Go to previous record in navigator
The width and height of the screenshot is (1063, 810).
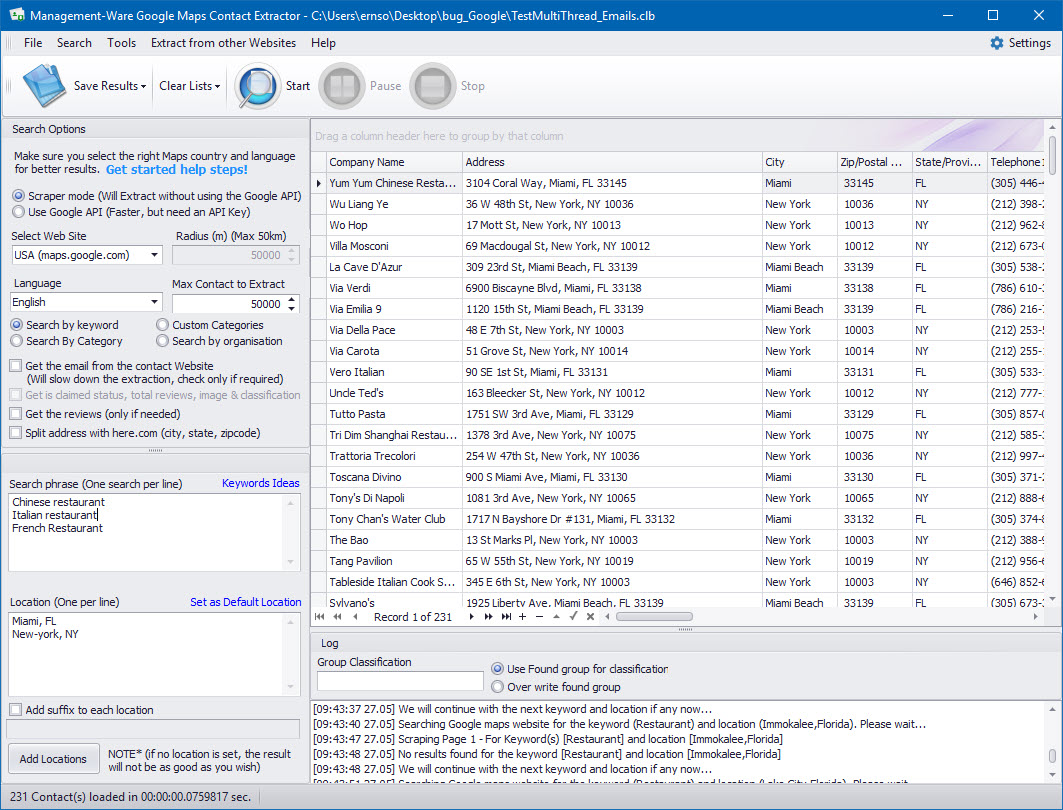[x=355, y=617]
